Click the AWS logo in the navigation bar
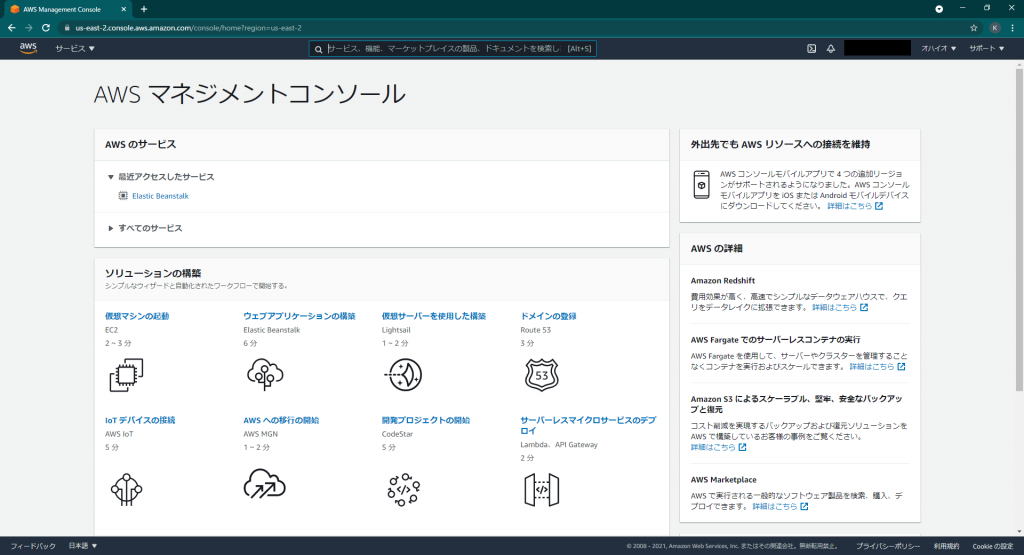The width and height of the screenshot is (1024, 555). 28,48
